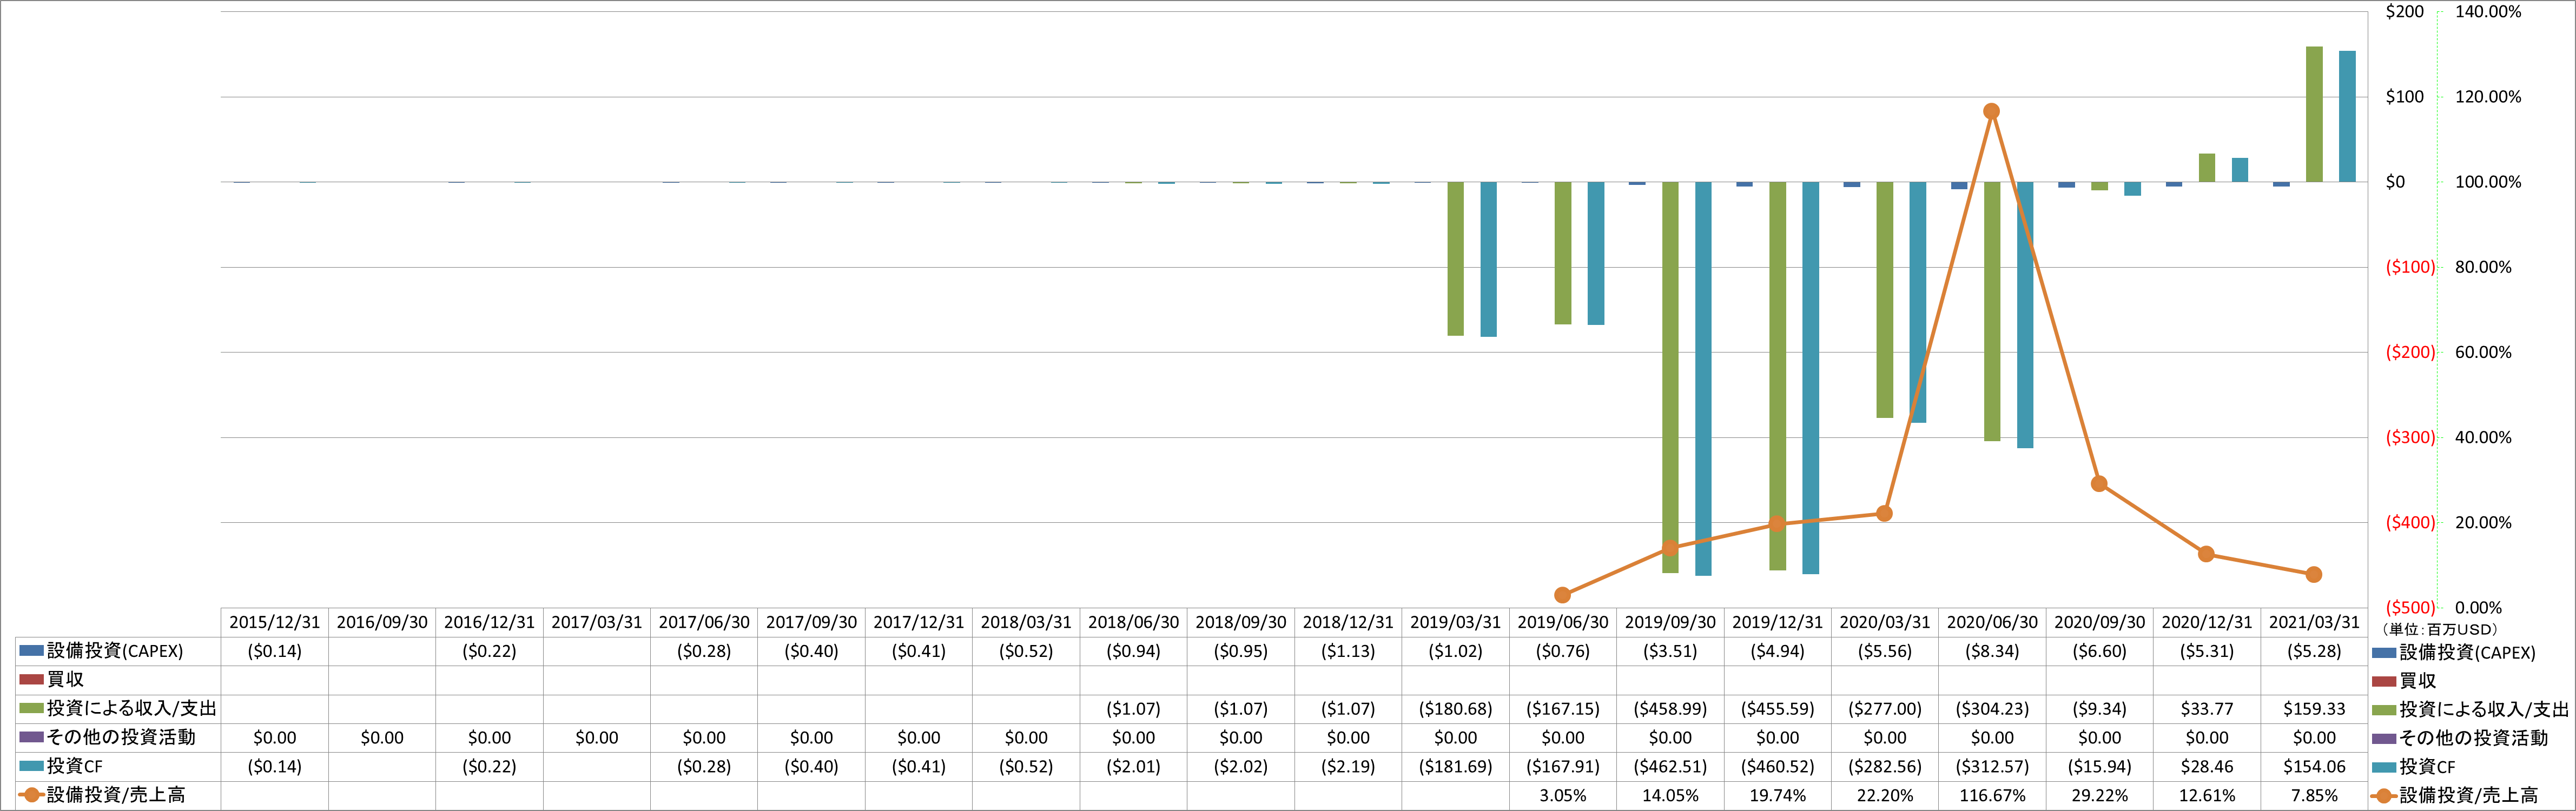Click the blue 設備投資(CAPEX) swatch in the left legend
The image size is (2576, 811).
coord(31,651)
